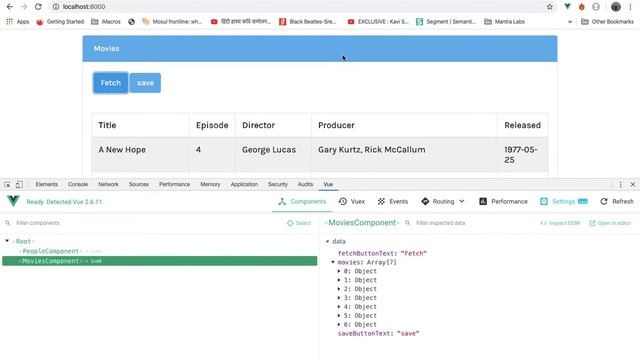Image resolution: width=640 pixels, height=360 pixels.
Task: Select the A New Hope cell
Action: pos(140,154)
